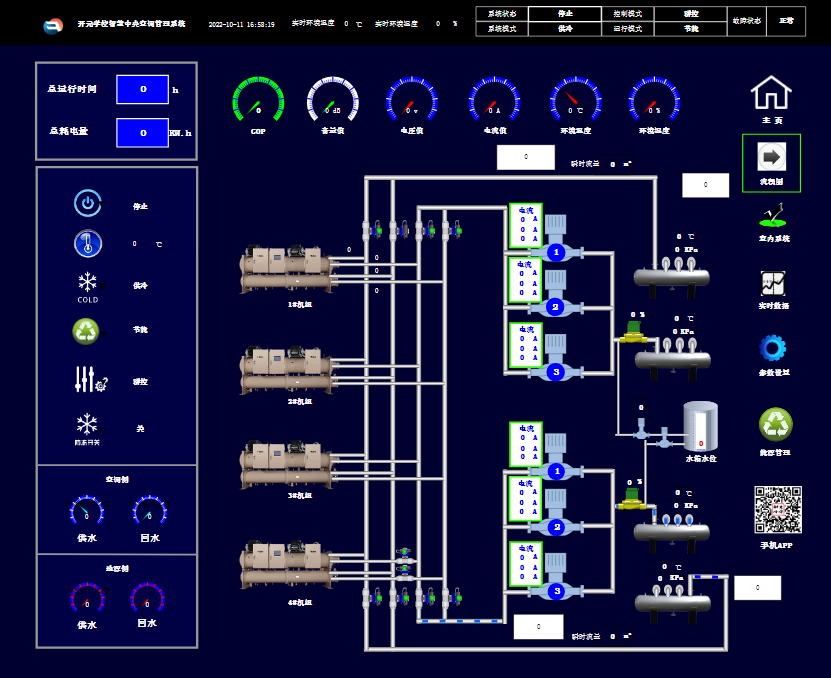Select the 3# chiller unit

click(x=286, y=465)
